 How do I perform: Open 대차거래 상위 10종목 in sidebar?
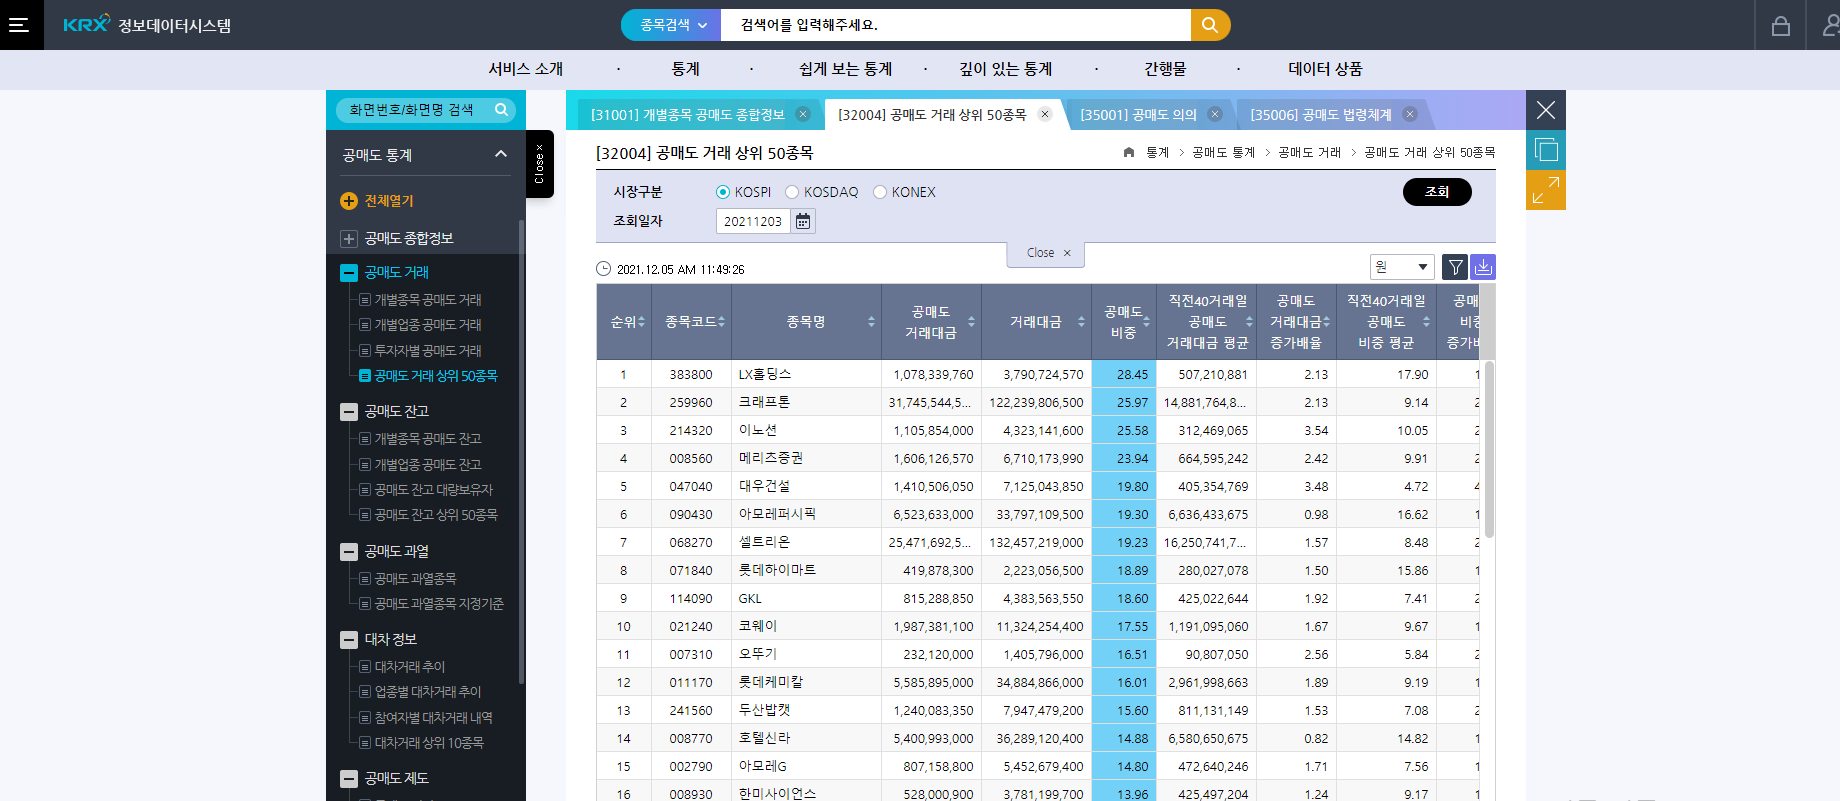[429, 743]
